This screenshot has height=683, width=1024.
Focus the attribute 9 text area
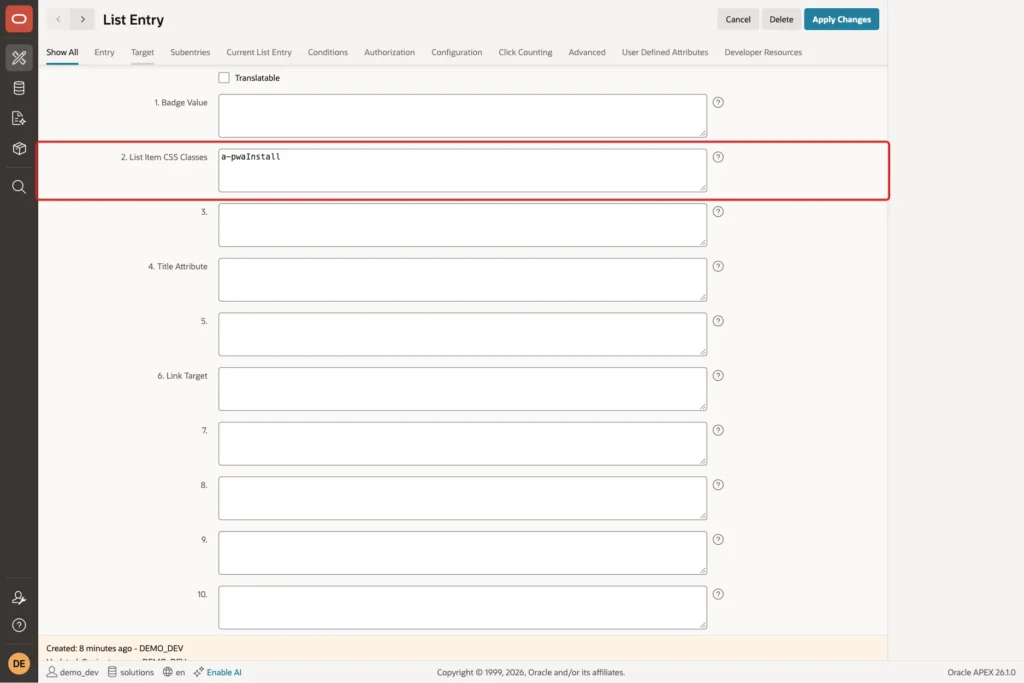coord(462,553)
